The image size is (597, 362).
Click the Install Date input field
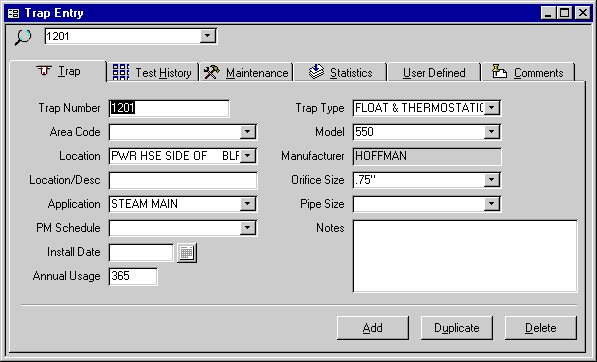(x=141, y=252)
